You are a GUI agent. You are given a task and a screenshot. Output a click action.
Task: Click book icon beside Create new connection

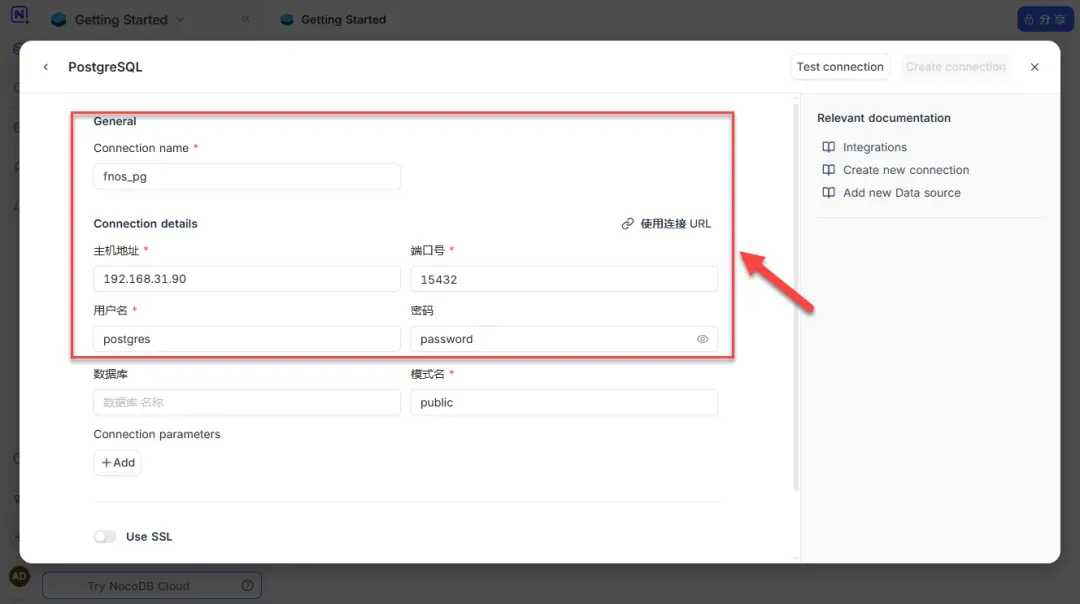[x=829, y=170]
